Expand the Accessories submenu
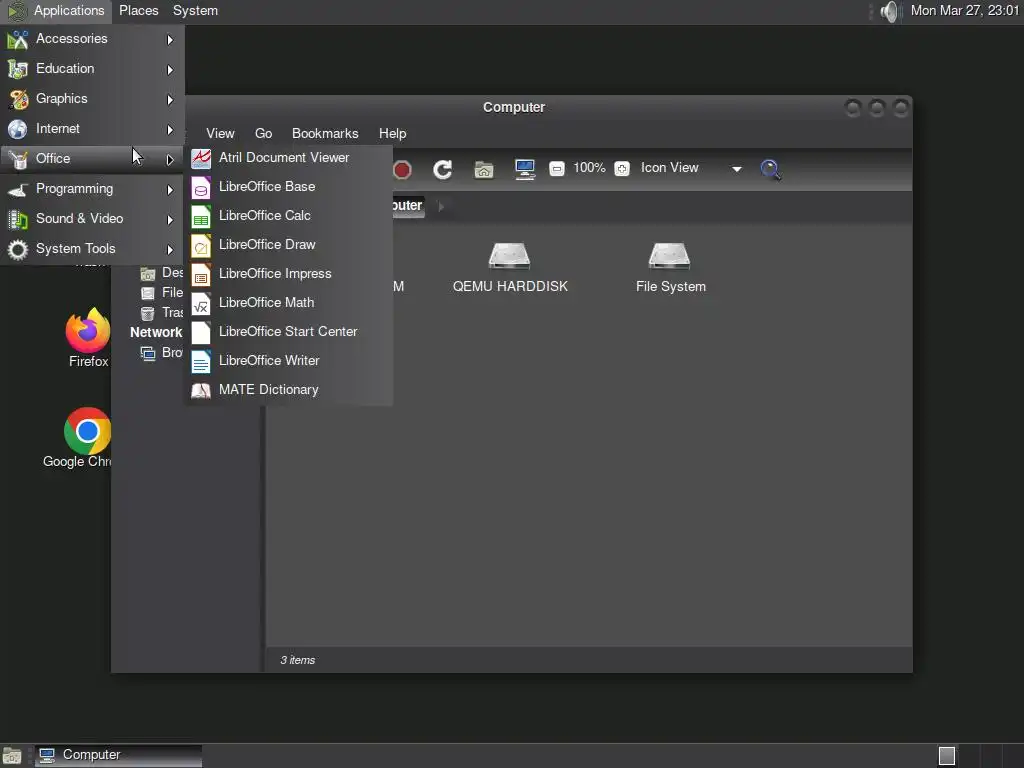The height and width of the screenshot is (768, 1024). click(92, 39)
